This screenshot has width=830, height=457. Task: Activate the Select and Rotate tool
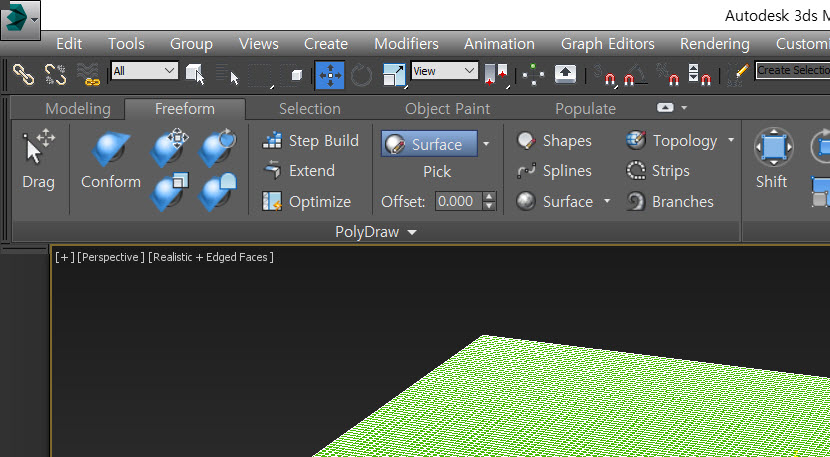pos(362,75)
